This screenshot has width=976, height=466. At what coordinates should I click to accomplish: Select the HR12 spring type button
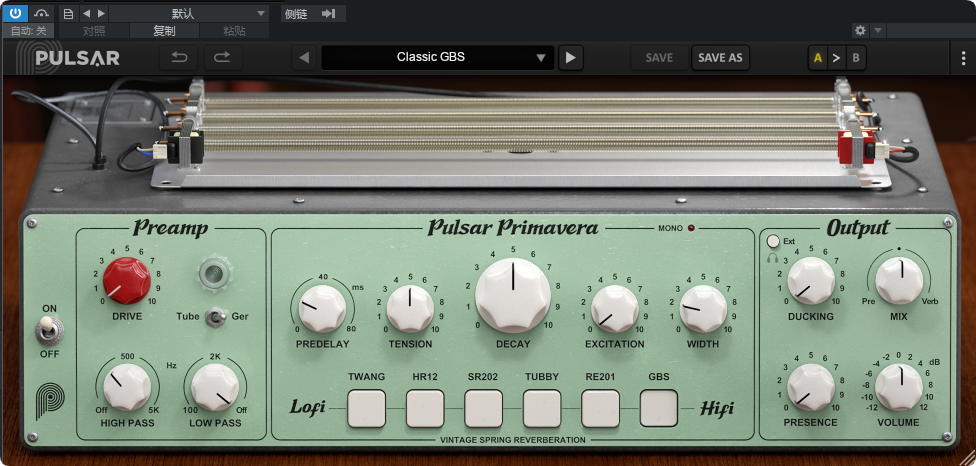click(x=425, y=408)
